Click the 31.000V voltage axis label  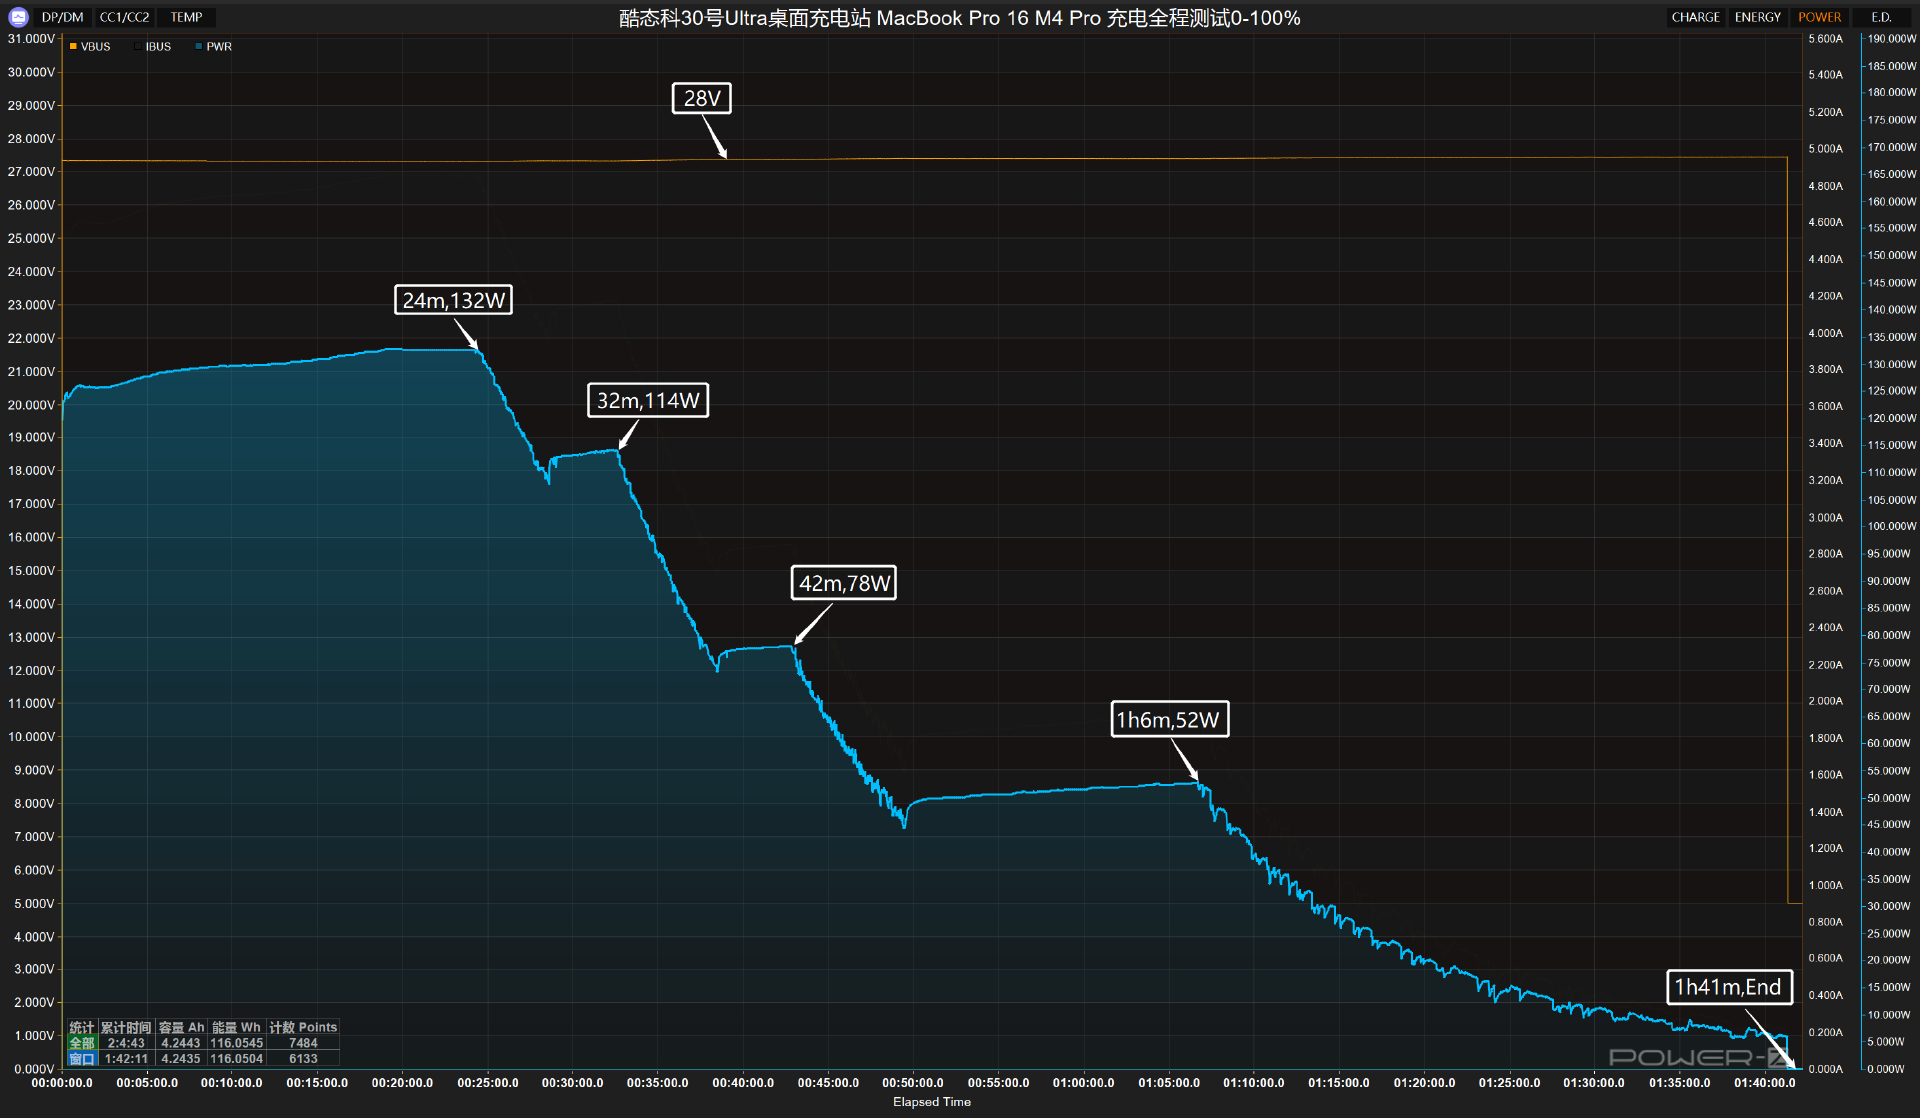coord(31,39)
